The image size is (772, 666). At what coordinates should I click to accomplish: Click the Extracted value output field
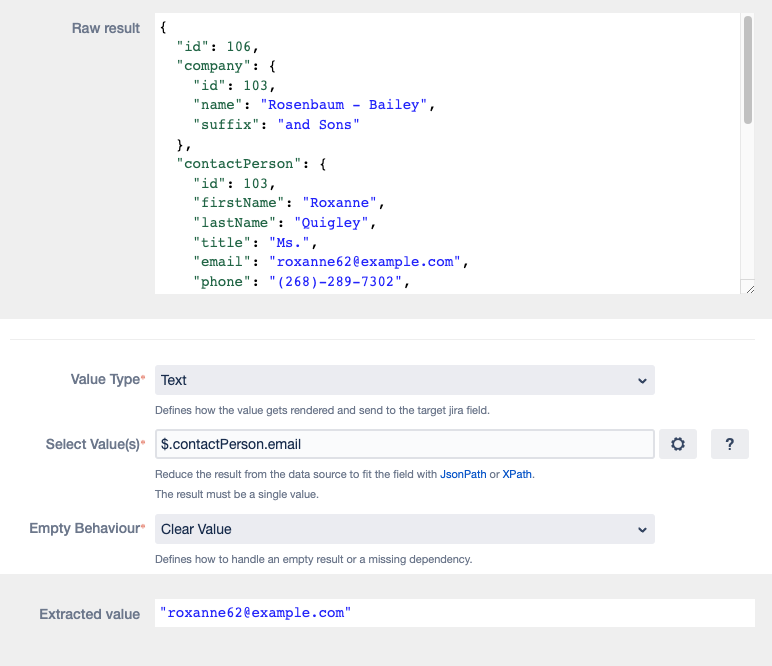tap(455, 613)
